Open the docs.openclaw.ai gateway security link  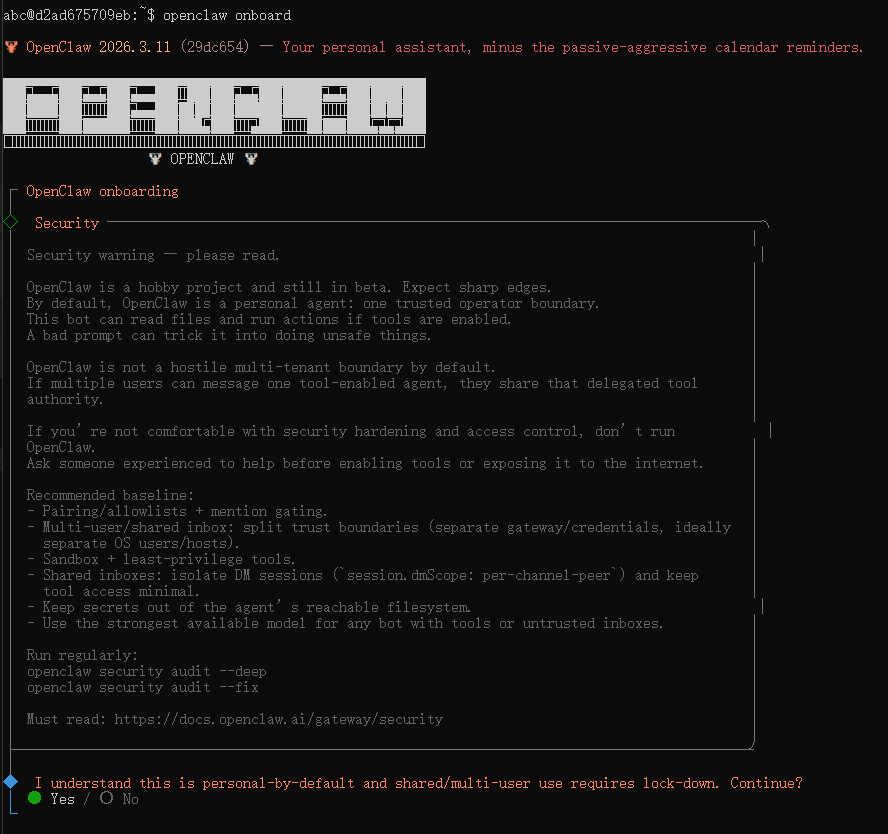coord(278,719)
